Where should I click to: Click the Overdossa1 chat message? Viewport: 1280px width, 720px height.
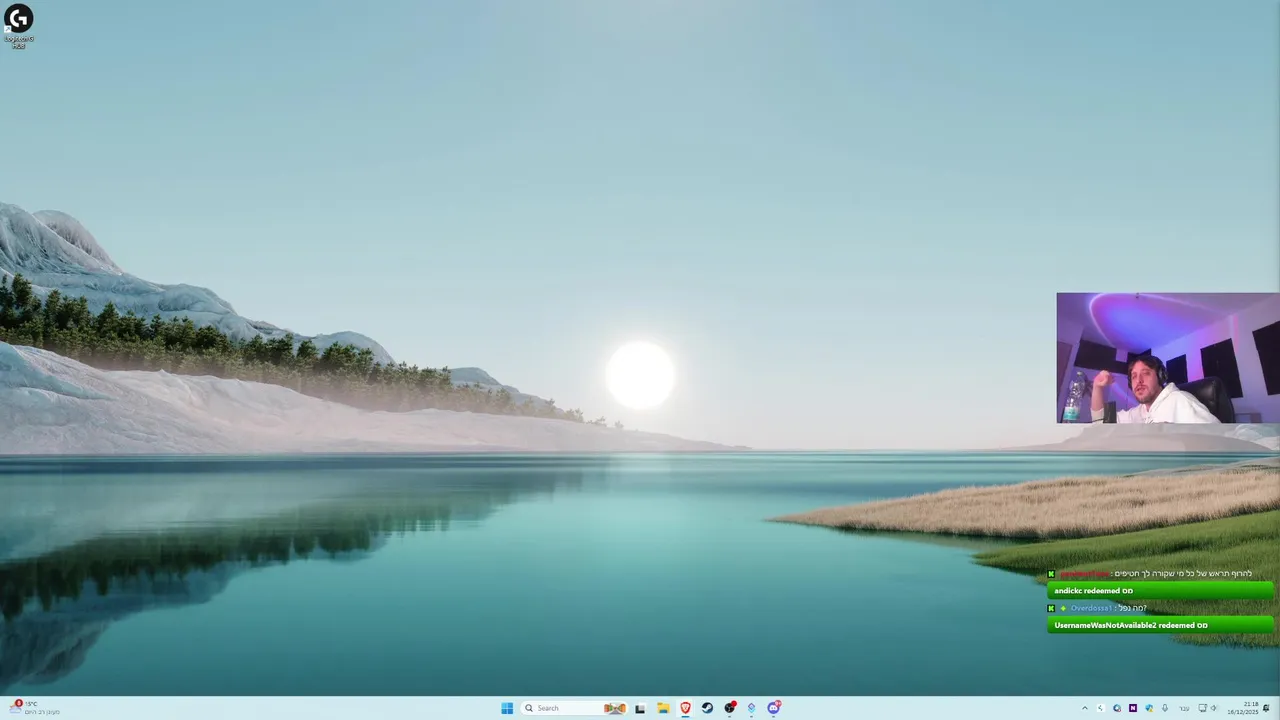point(1097,608)
